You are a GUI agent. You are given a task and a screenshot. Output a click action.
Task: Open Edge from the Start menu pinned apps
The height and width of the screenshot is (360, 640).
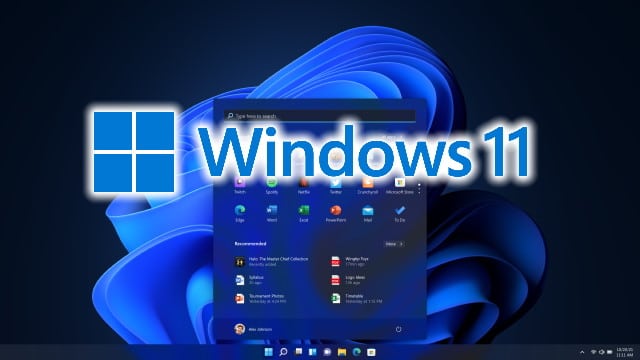click(x=240, y=213)
